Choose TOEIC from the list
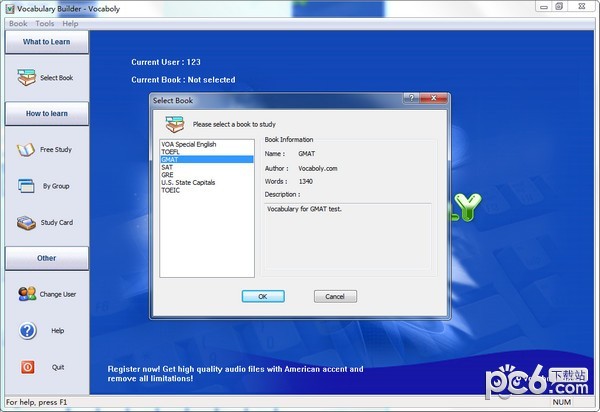 click(x=170, y=190)
